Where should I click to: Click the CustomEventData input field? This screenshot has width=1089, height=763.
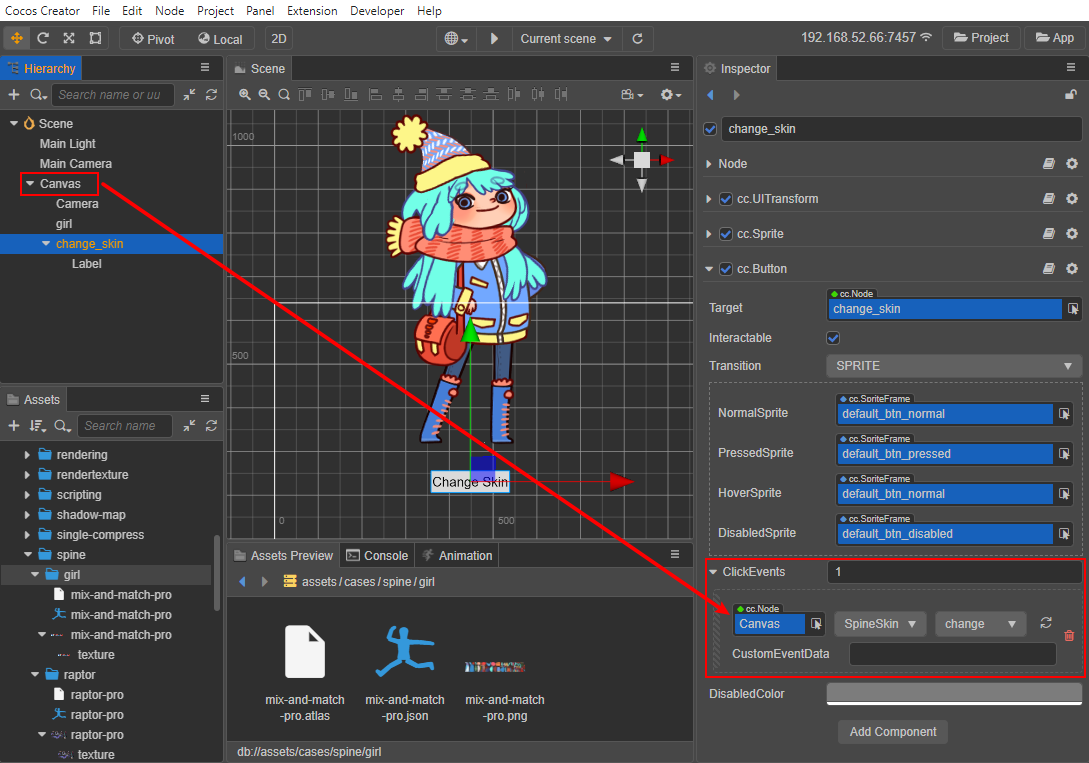(952, 654)
